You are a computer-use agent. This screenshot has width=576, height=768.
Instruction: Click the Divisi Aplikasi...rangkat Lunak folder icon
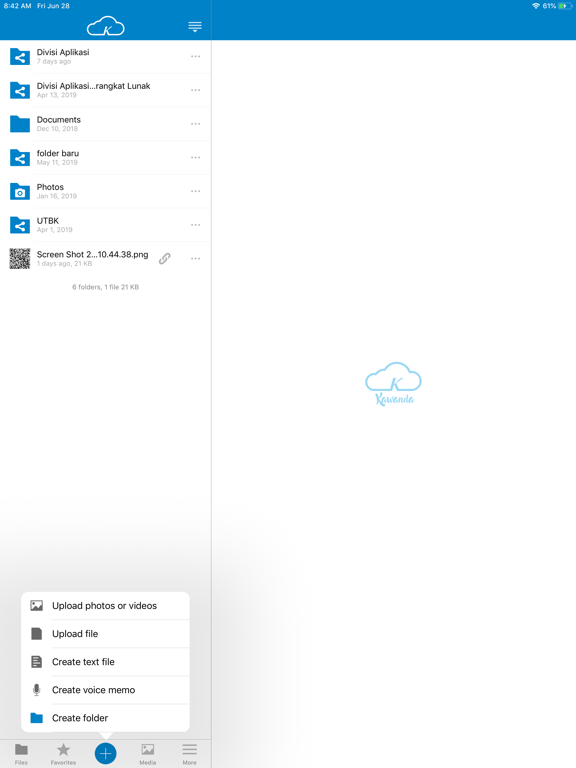[x=20, y=90]
